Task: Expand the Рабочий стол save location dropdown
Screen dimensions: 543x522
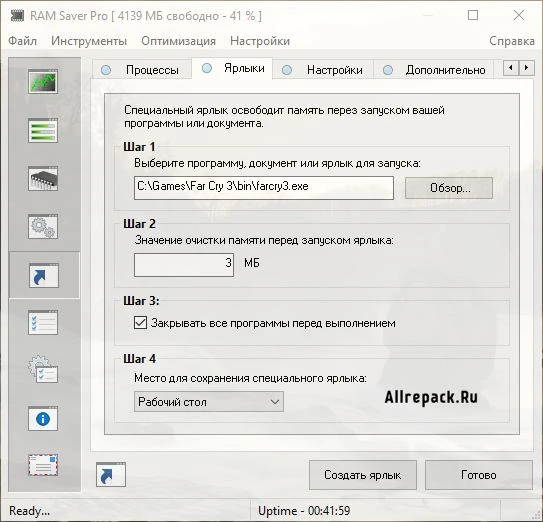Action: (x=209, y=402)
